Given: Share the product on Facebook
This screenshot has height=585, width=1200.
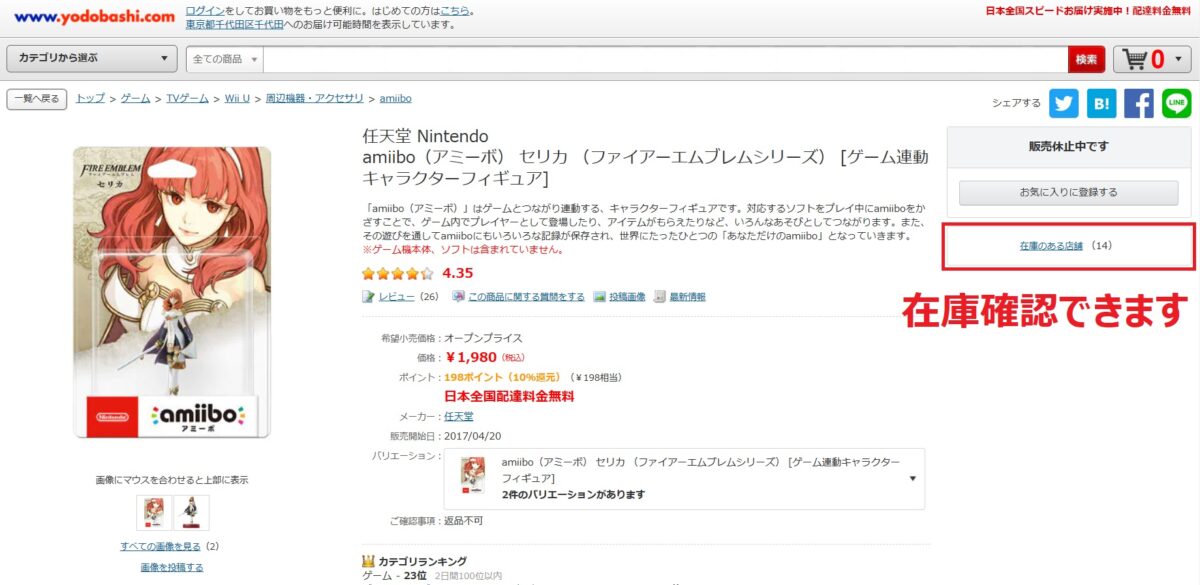Looking at the screenshot, I should 1139,102.
